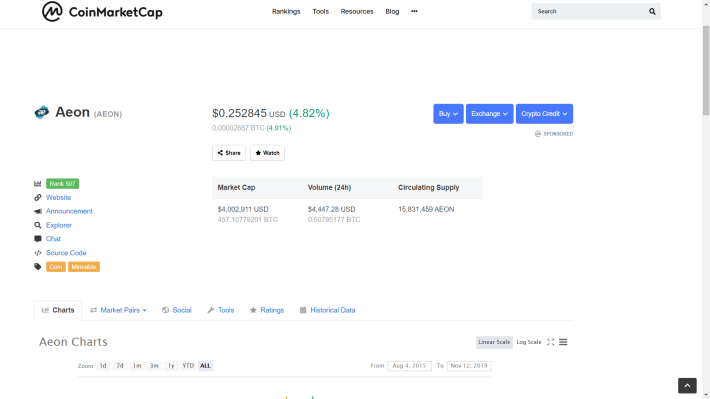Open the Market Pairs tab dropdown
Screen dimensions: 710x399
coord(118,310)
